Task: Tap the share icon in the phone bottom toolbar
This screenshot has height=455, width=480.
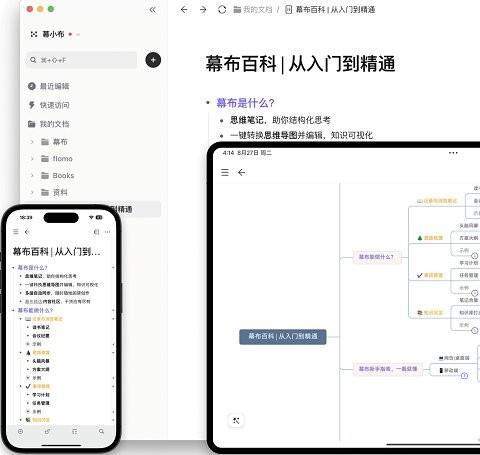Action: pyautogui.click(x=47, y=431)
